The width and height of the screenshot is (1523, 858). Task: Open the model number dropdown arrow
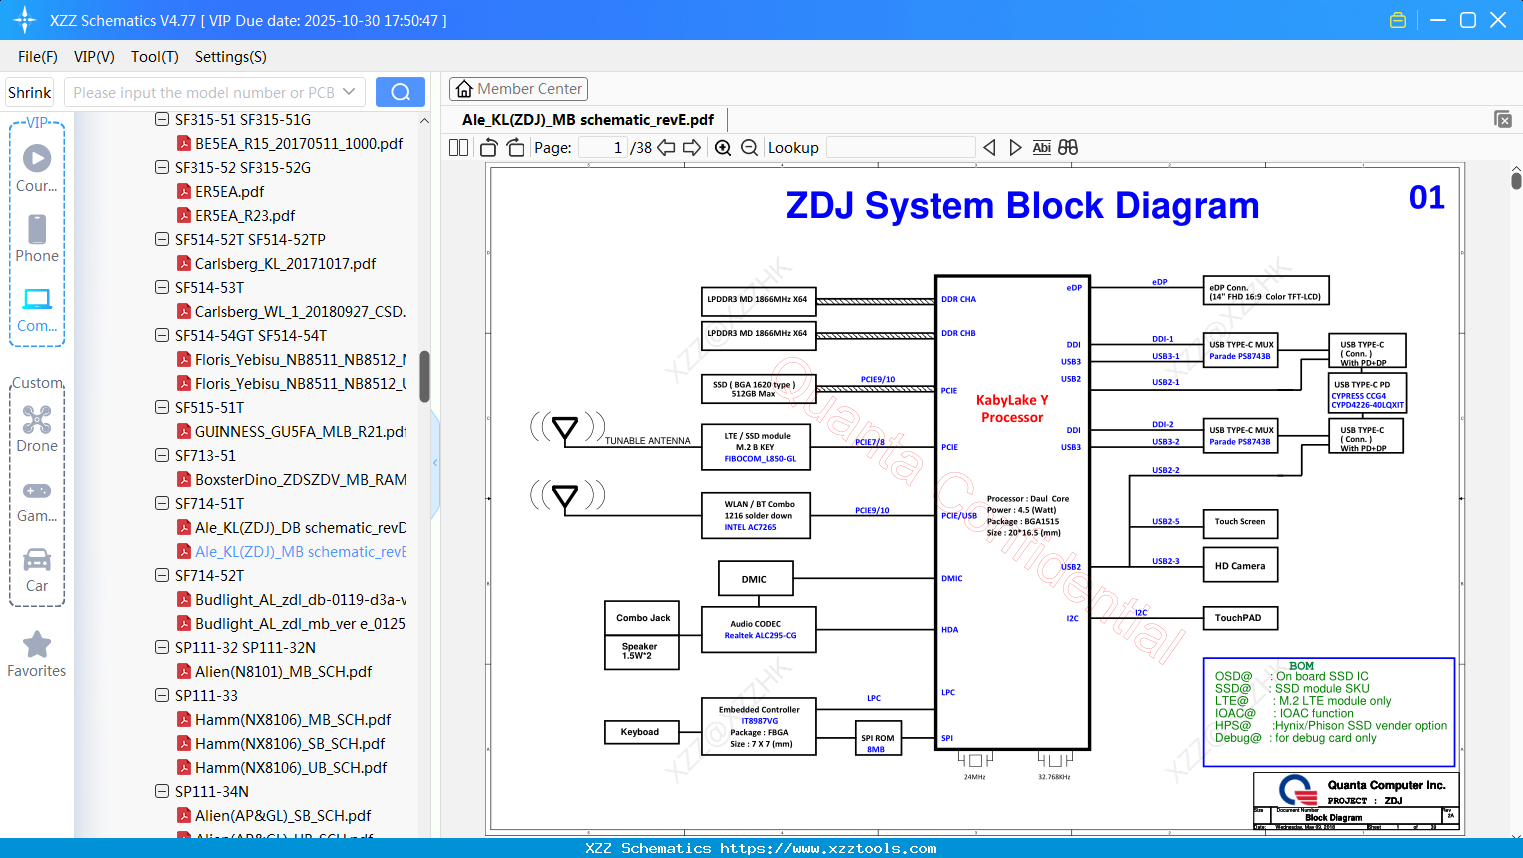[x=349, y=92]
